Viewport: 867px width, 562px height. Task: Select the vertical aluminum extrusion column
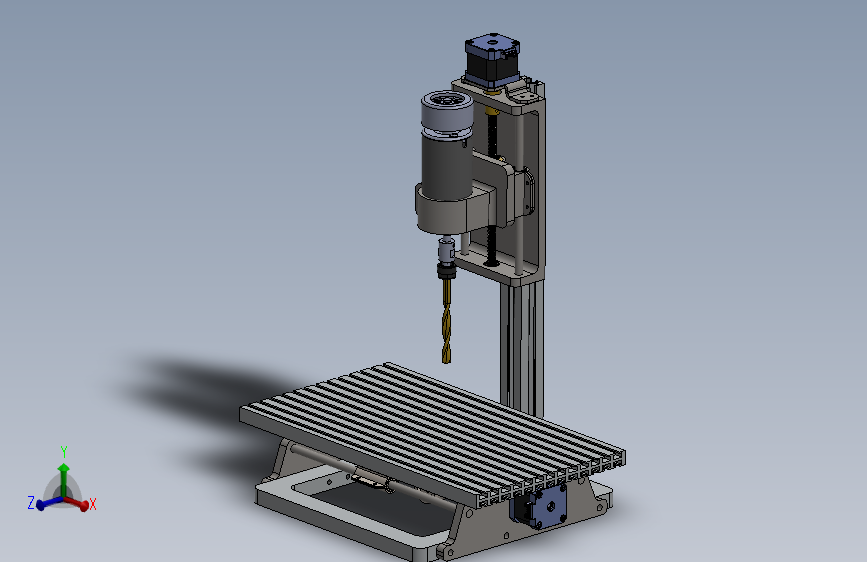coord(522,348)
